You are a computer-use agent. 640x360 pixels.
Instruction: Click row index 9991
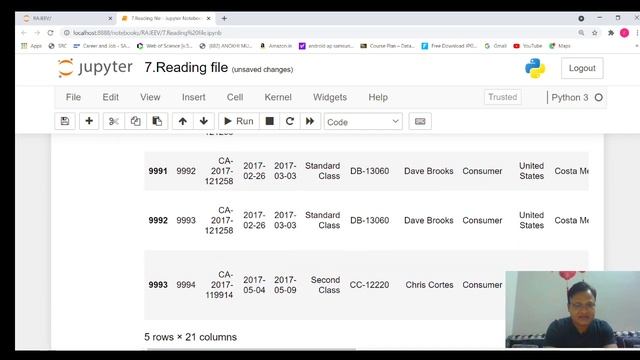pyautogui.click(x=158, y=171)
